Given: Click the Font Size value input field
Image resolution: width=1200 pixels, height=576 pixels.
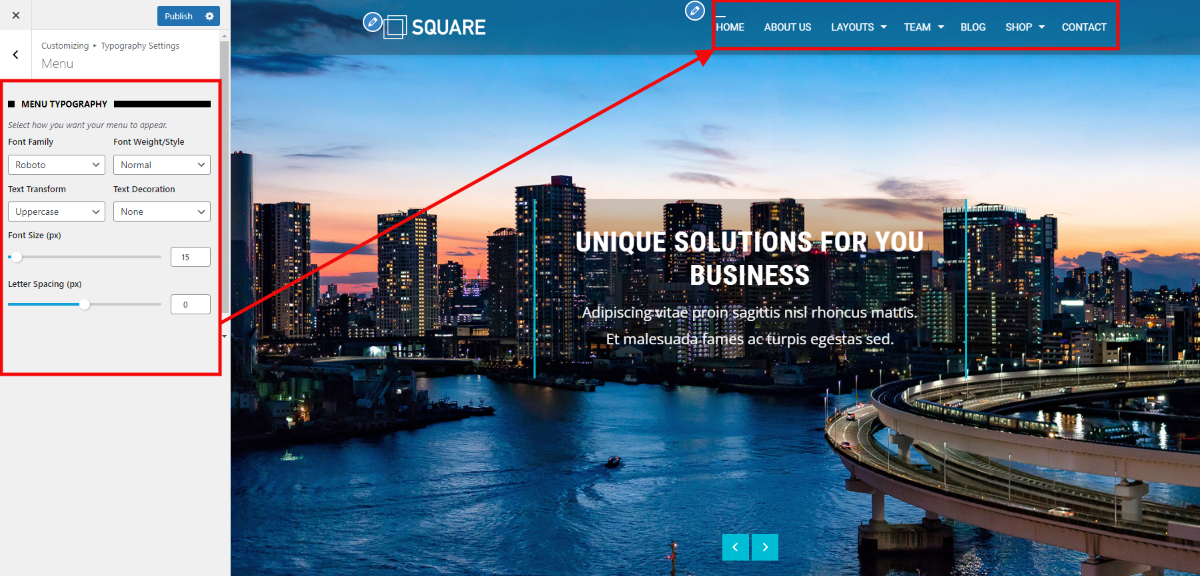Looking at the screenshot, I should pos(190,257).
